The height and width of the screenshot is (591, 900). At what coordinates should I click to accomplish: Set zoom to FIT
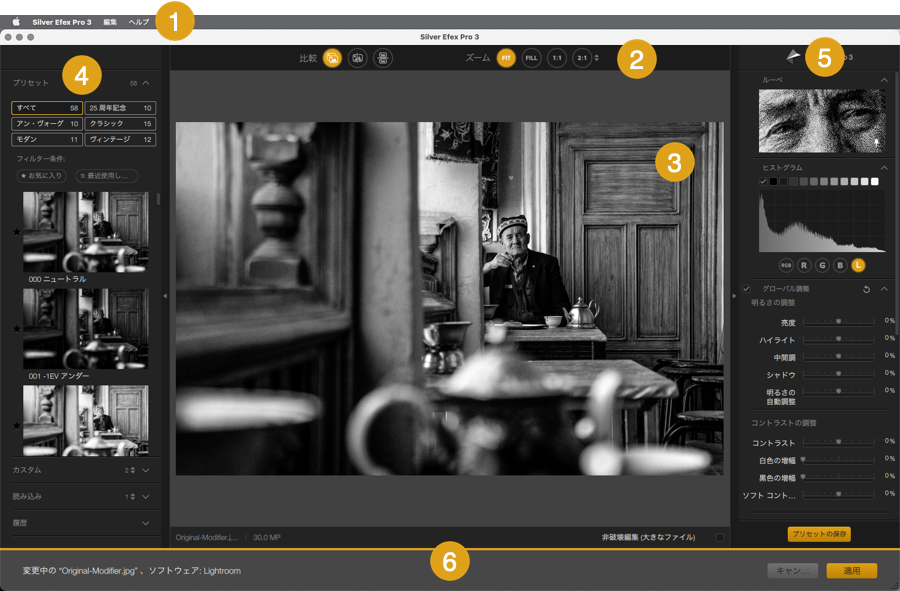tap(506, 58)
